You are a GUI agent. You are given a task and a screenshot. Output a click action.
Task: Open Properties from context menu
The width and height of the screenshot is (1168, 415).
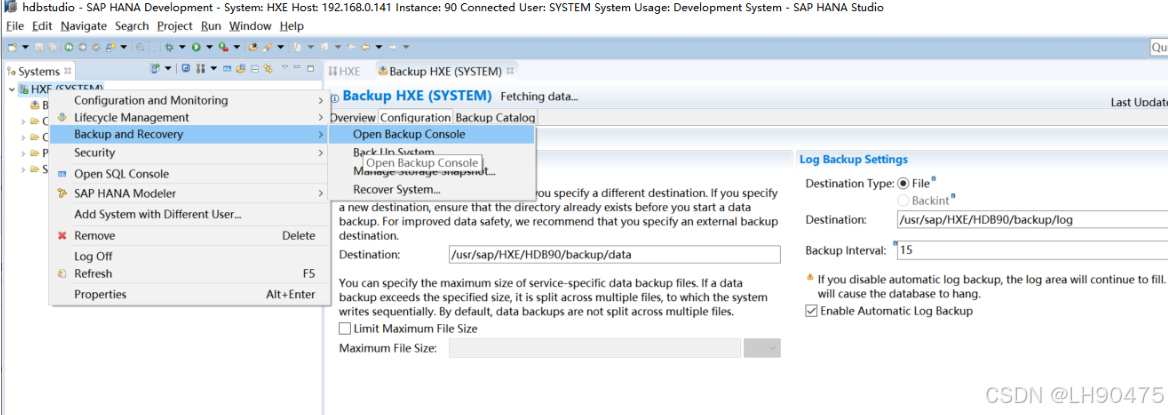[190, 294]
